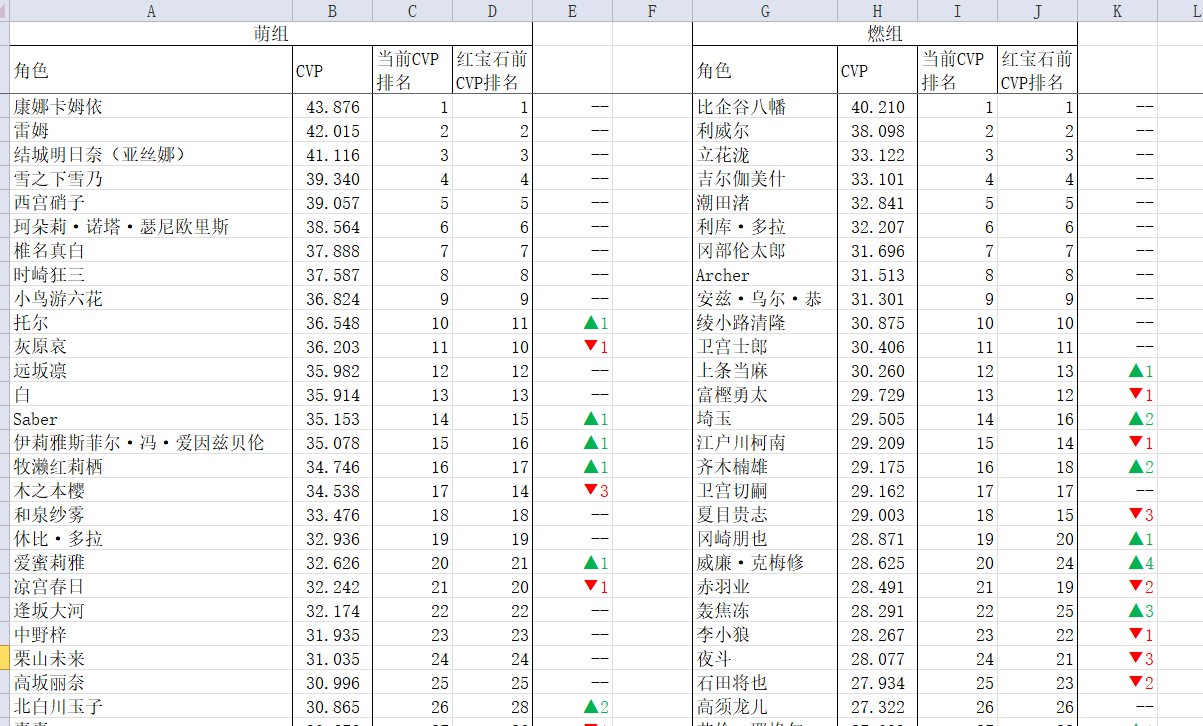Screen dimensions: 1203x726
Task: Select cell 北白川玉子
Action: 151,706
